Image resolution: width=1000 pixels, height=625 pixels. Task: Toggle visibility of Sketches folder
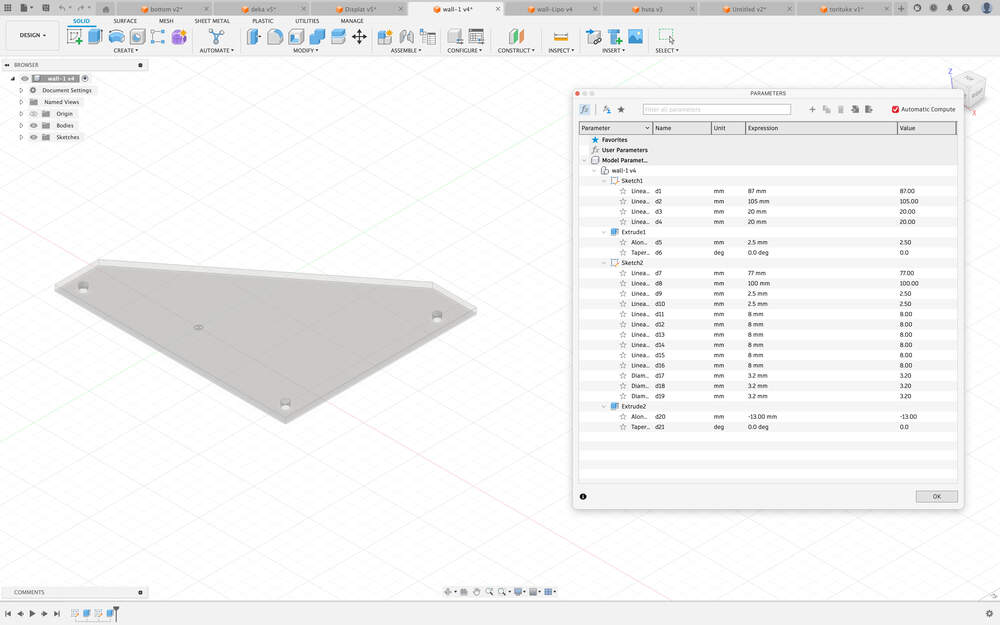34,137
